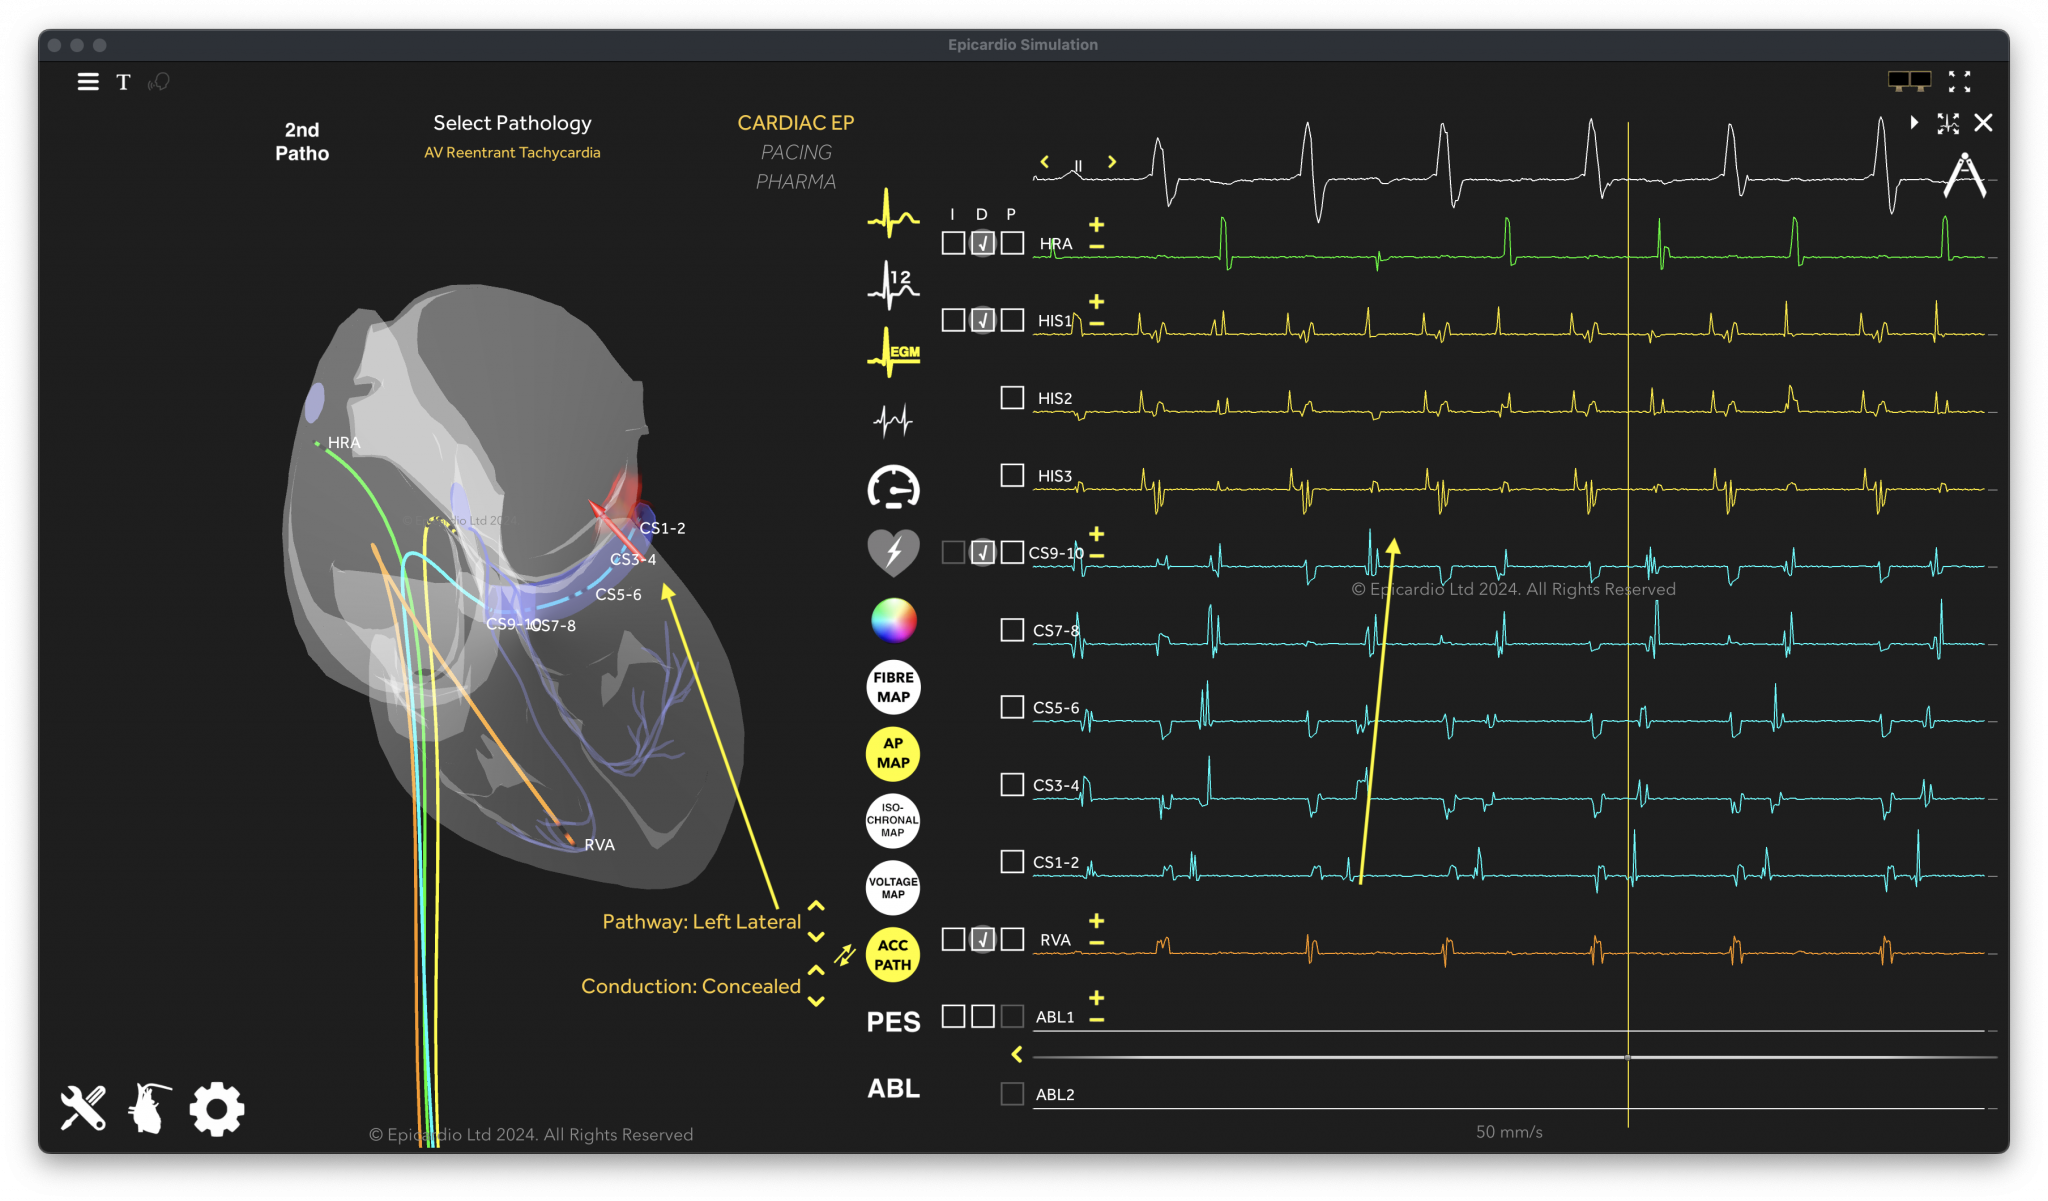This screenshot has width=2048, height=1201.
Task: Toggle the ACC PATH button
Action: pyautogui.click(x=891, y=953)
